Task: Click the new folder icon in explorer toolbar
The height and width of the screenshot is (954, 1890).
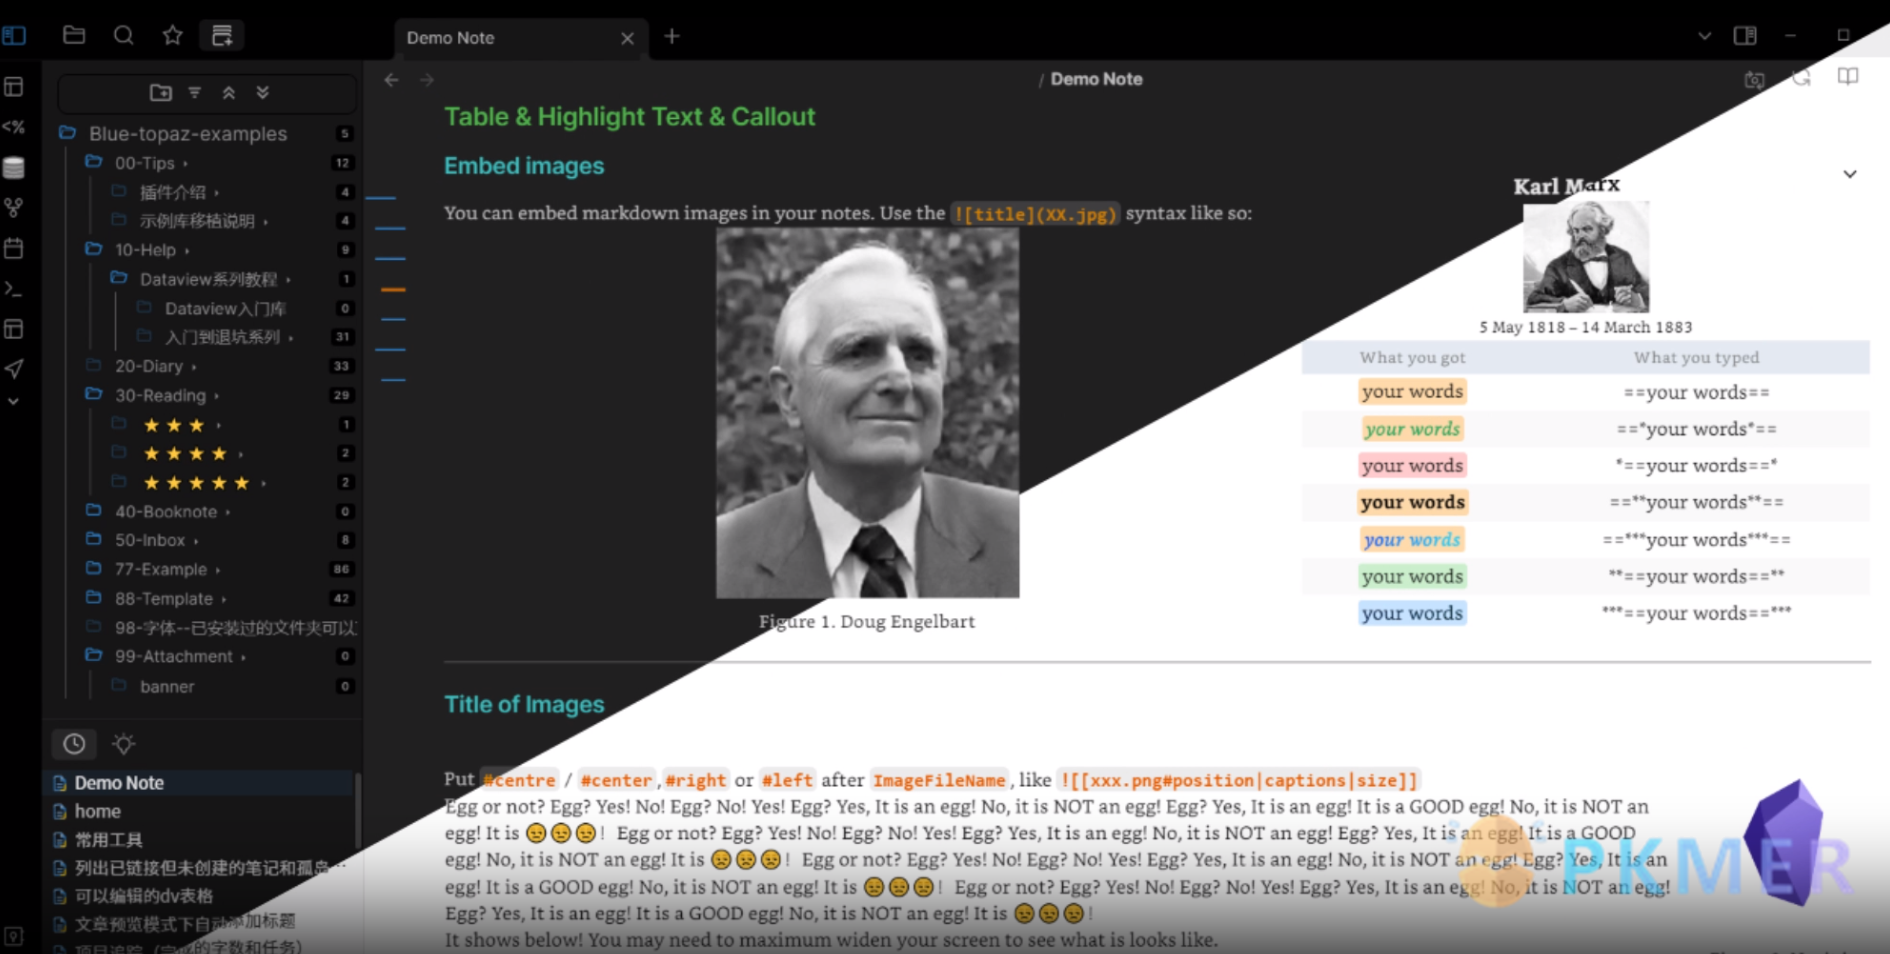Action: (160, 92)
